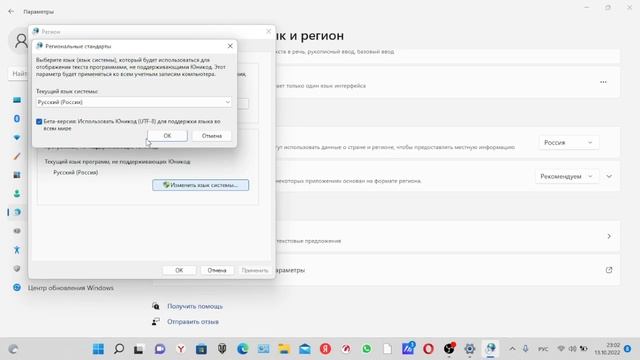Open the System category icon in Settings sidebar
Image resolution: width=640 pixels, height=360 pixels.
click(17, 100)
